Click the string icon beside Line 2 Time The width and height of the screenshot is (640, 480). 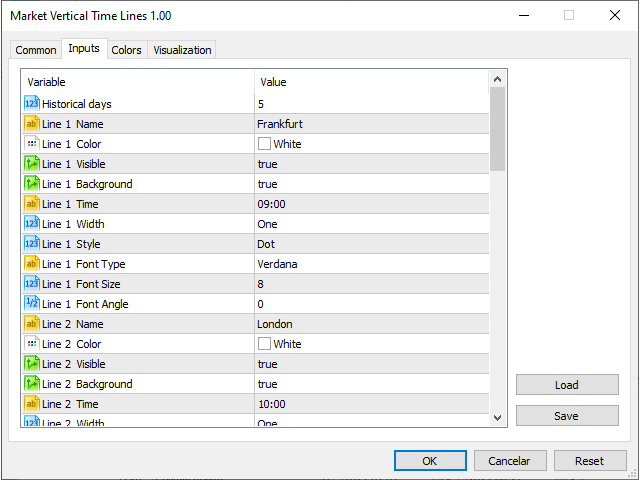click(x=32, y=404)
